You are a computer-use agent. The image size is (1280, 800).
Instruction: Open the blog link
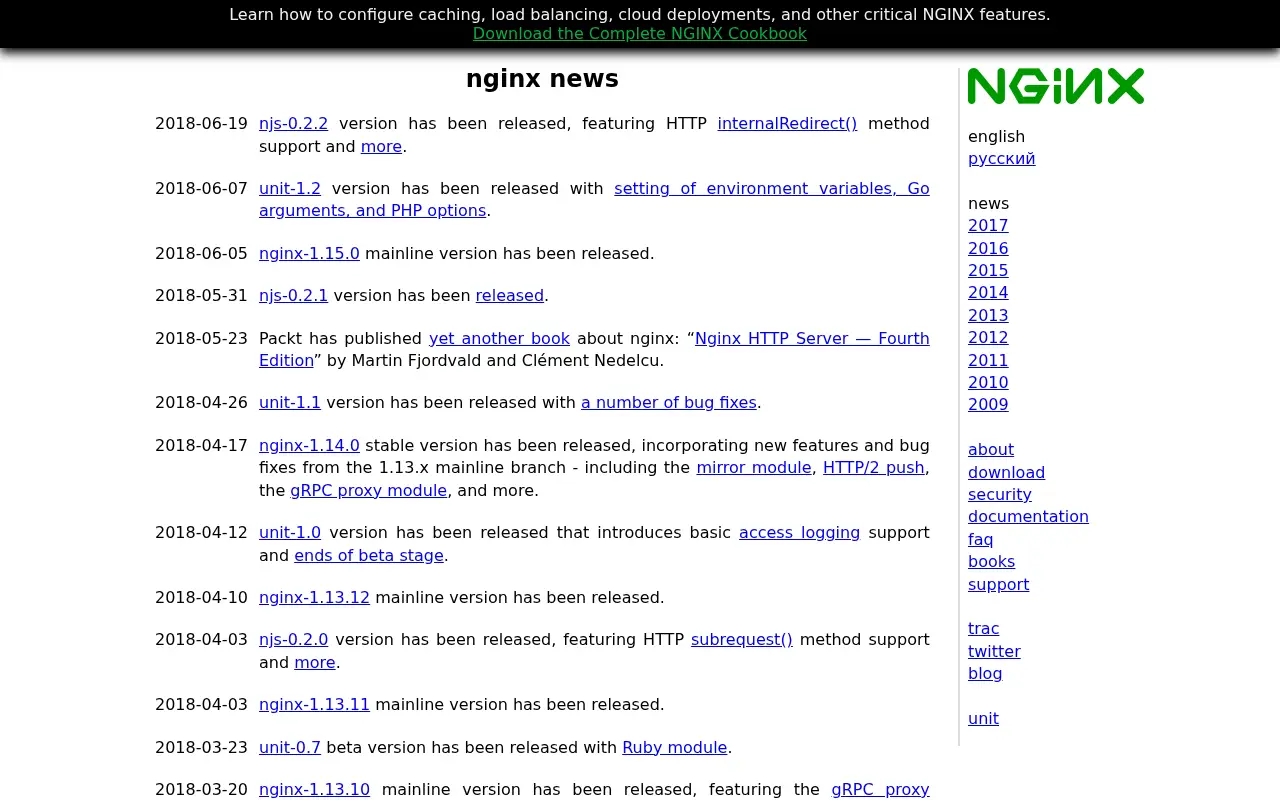(985, 673)
